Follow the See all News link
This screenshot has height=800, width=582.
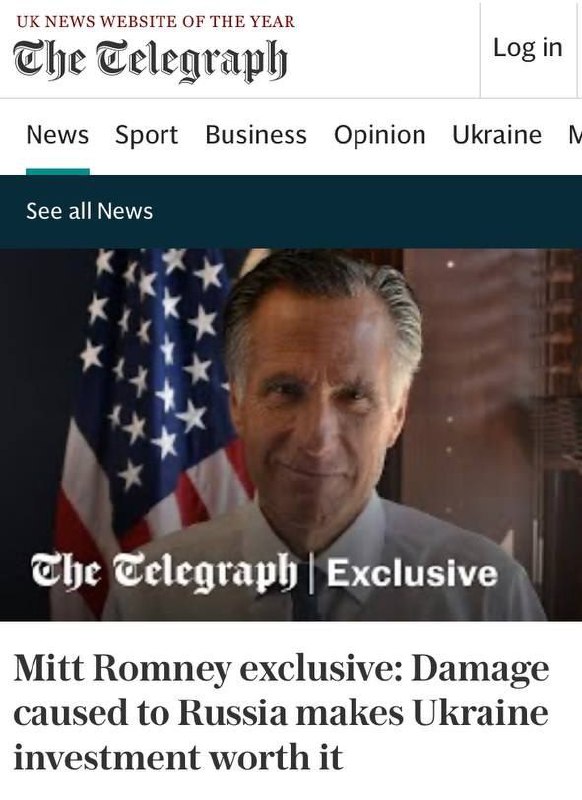(x=89, y=211)
